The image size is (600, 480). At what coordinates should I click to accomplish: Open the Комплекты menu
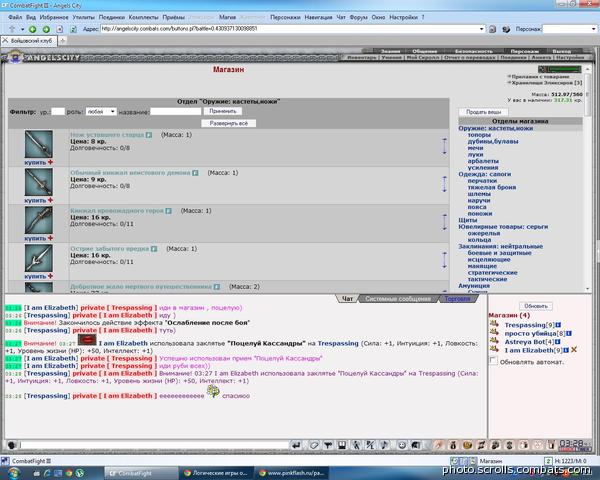pos(143,17)
